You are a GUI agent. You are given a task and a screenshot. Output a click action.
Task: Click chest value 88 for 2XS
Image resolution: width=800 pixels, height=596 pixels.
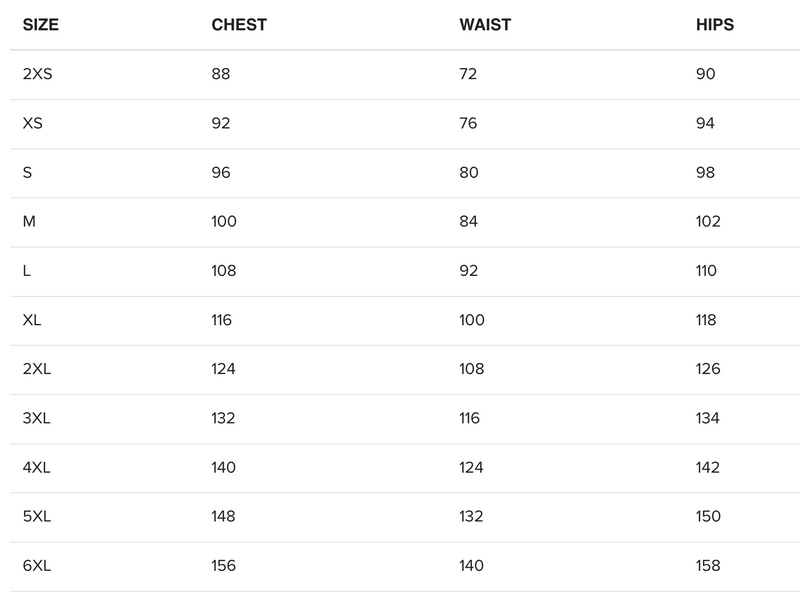[221, 74]
